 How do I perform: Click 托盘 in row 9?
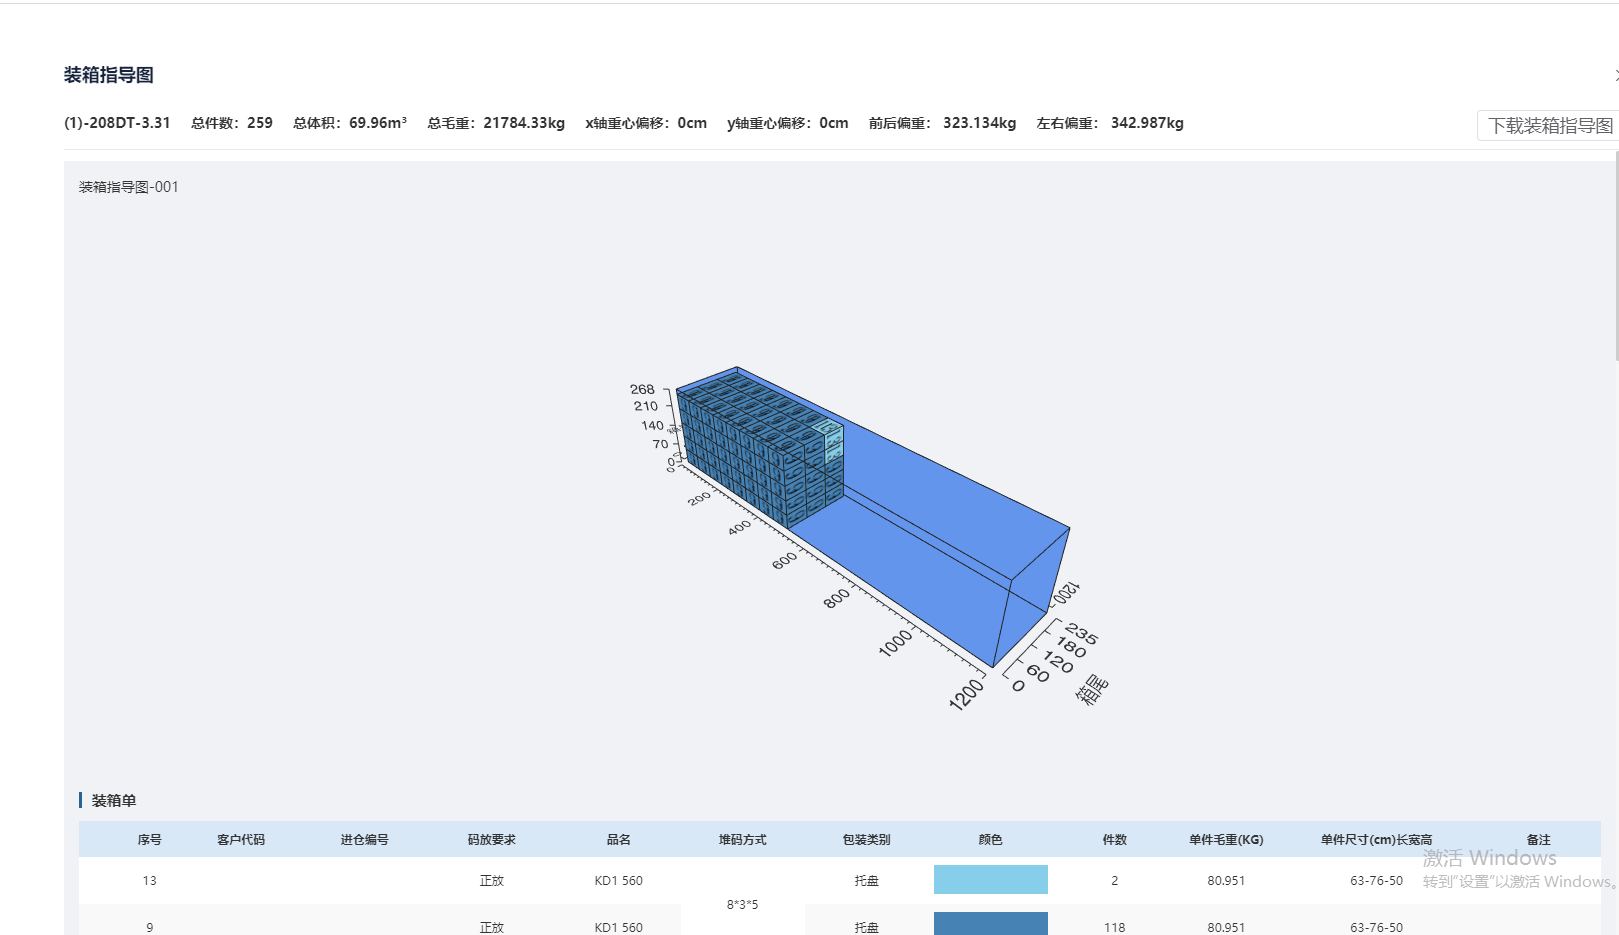(x=866, y=927)
